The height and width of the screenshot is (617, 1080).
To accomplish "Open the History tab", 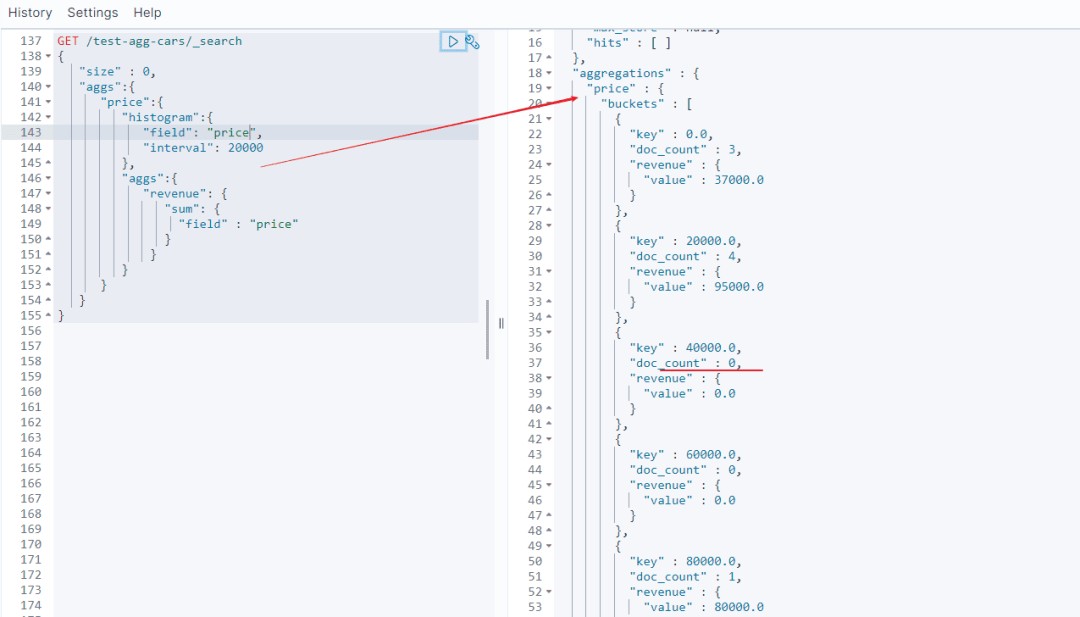I will click(30, 13).
